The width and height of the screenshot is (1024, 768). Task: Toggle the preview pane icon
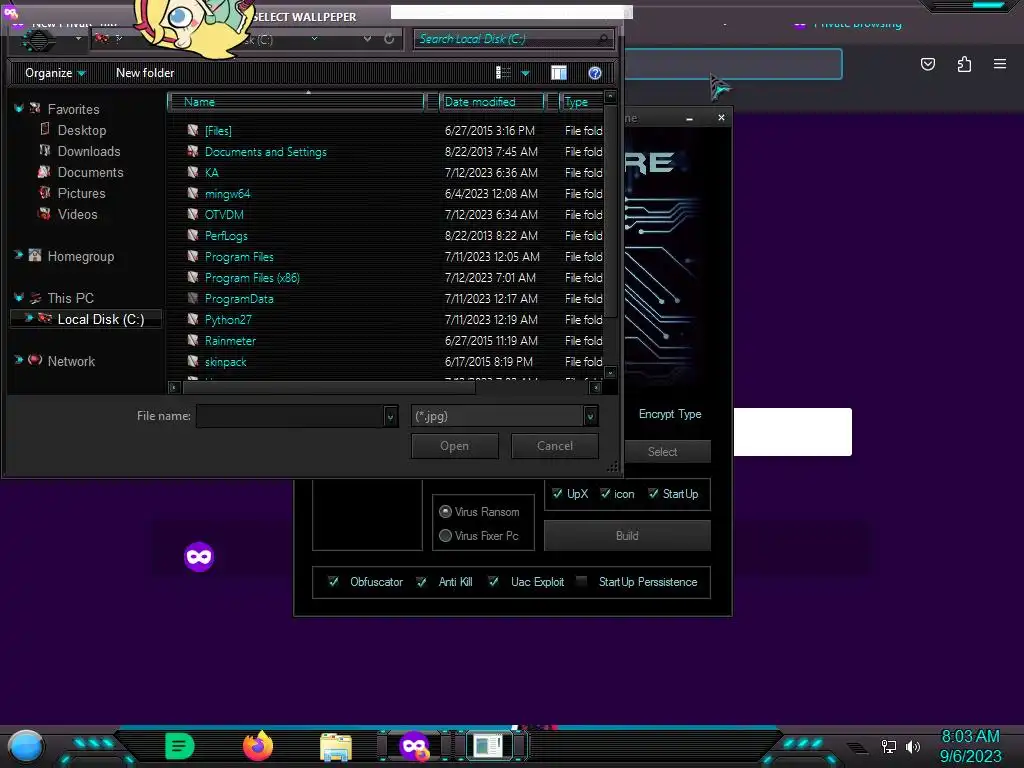559,73
